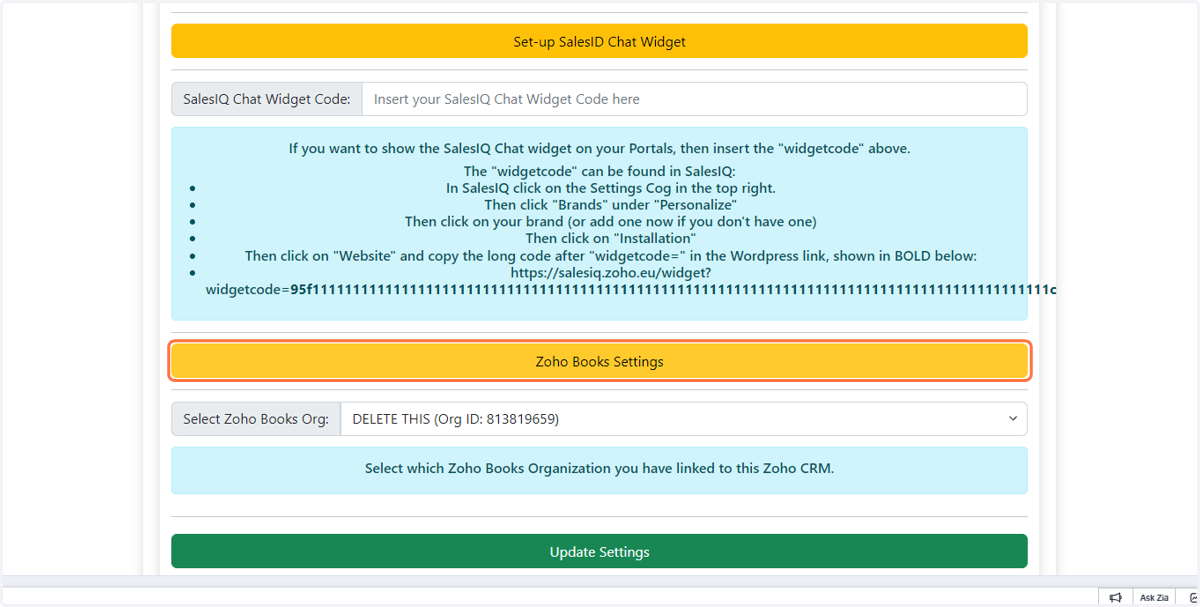Open the Zoho Books Settings section
The height and width of the screenshot is (607, 1200).
599,361
